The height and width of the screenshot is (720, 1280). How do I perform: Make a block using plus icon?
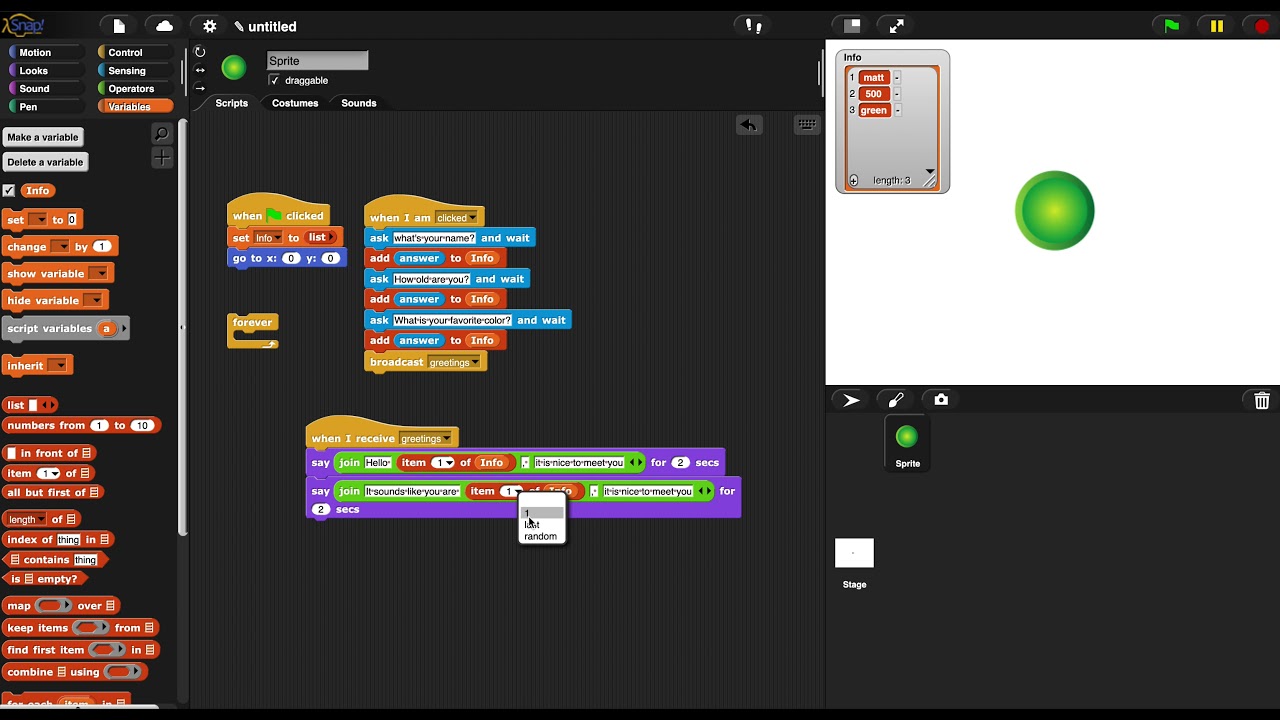click(162, 158)
